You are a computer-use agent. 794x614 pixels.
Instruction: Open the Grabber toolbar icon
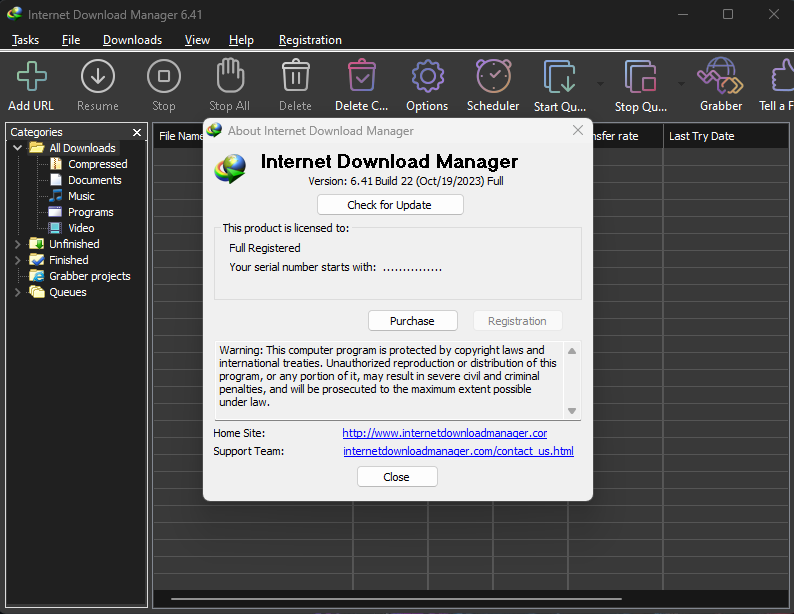tap(721, 76)
